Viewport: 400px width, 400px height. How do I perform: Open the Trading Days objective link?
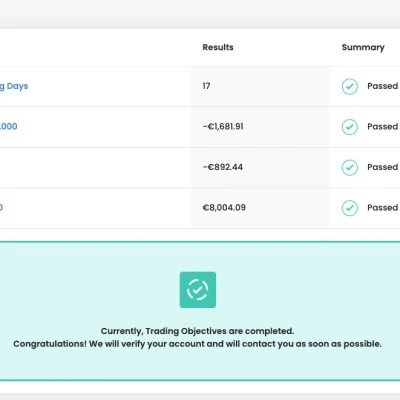[x=14, y=86]
